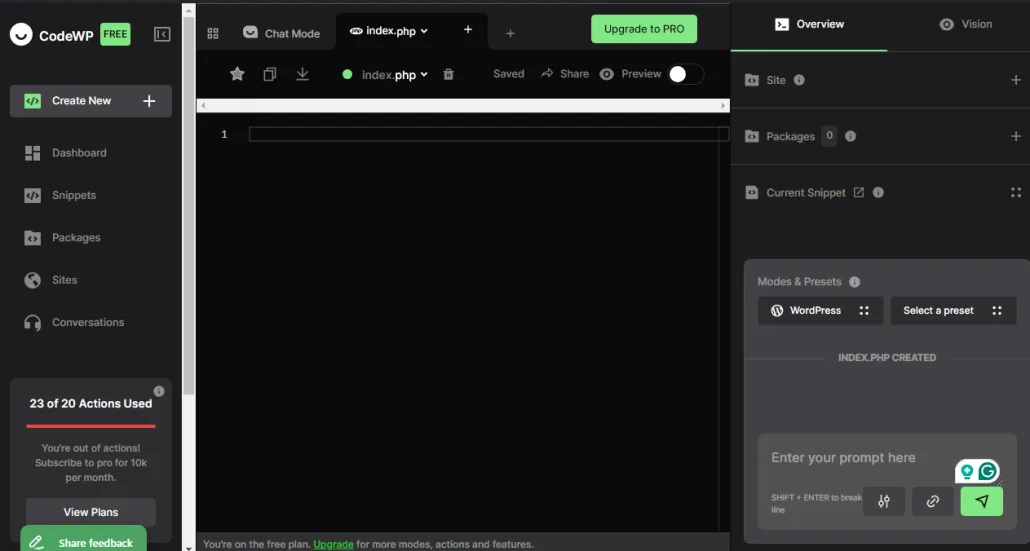The width and height of the screenshot is (1030, 551).
Task: Click info icon next to Site
Action: point(799,80)
